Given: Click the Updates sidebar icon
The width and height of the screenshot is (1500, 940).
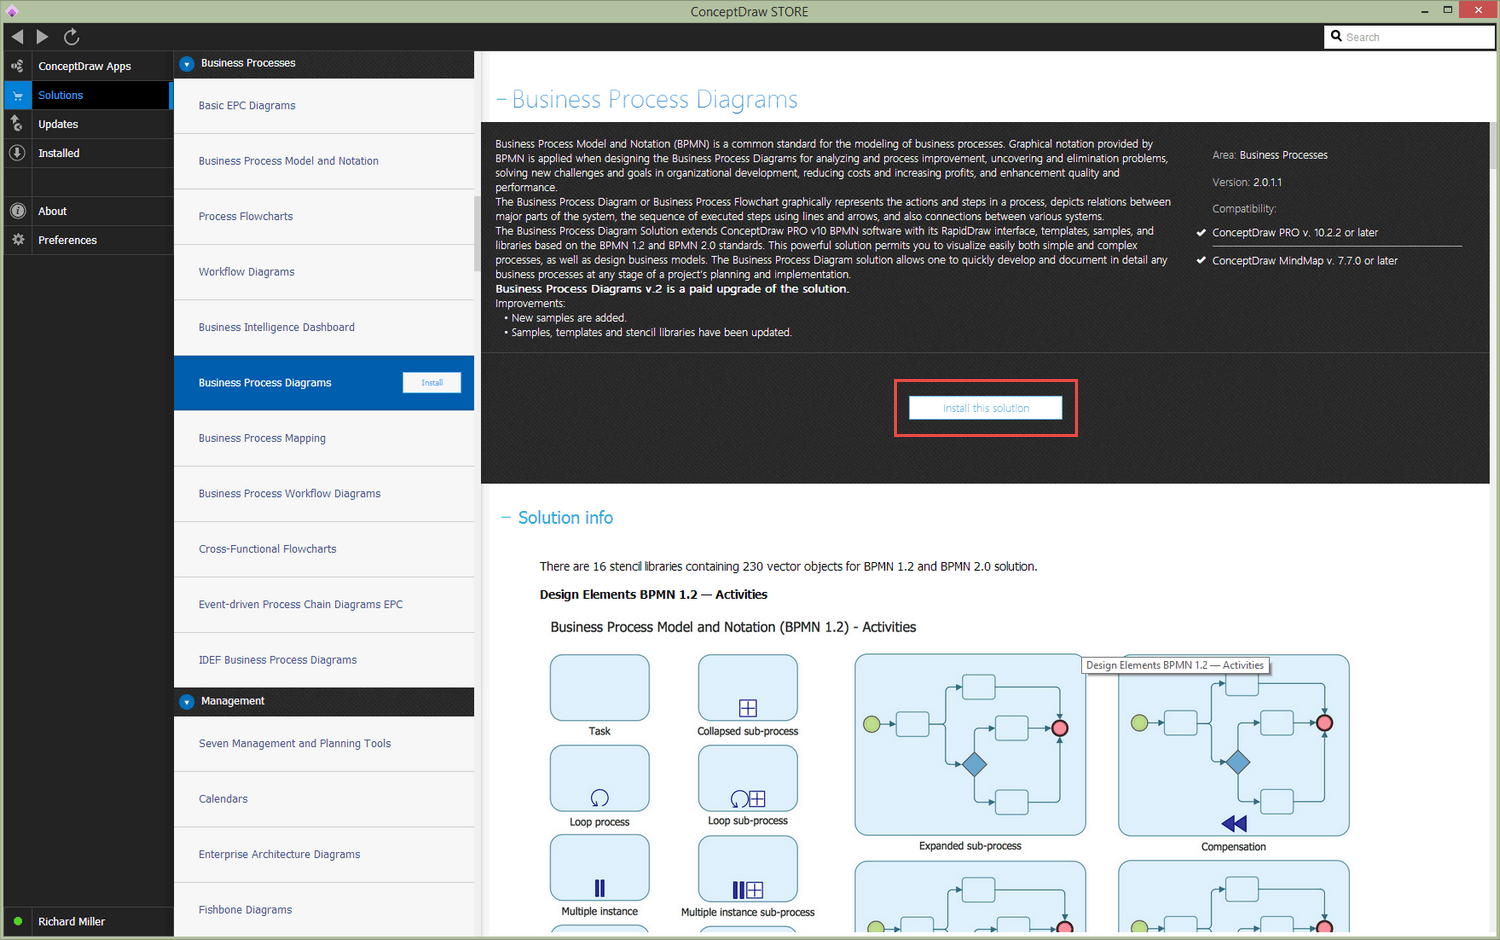Looking at the screenshot, I should pos(17,124).
